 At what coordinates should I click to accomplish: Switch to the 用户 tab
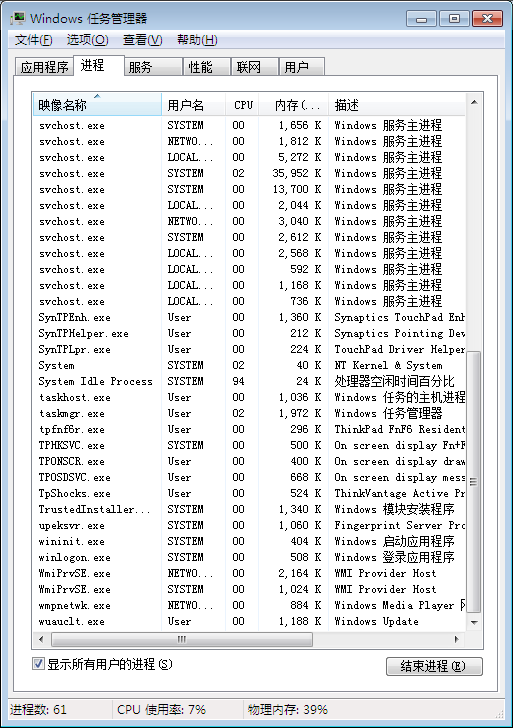point(302,67)
